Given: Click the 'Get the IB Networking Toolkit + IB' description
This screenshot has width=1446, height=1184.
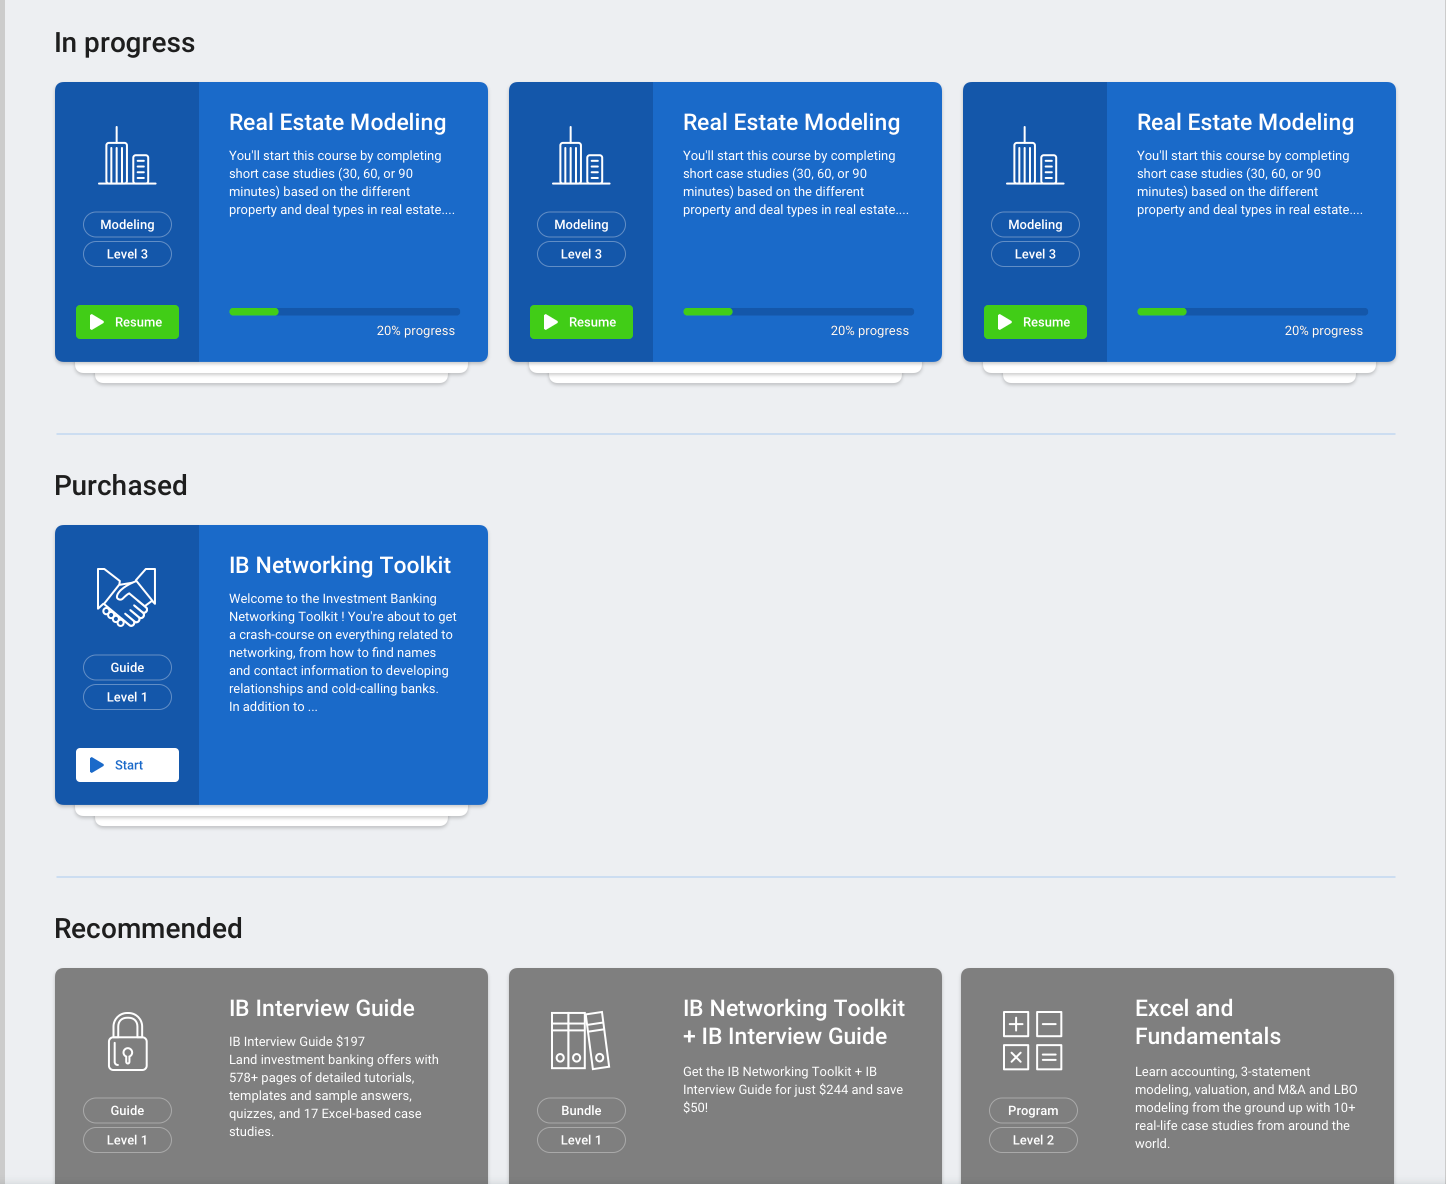Looking at the screenshot, I should [793, 1090].
